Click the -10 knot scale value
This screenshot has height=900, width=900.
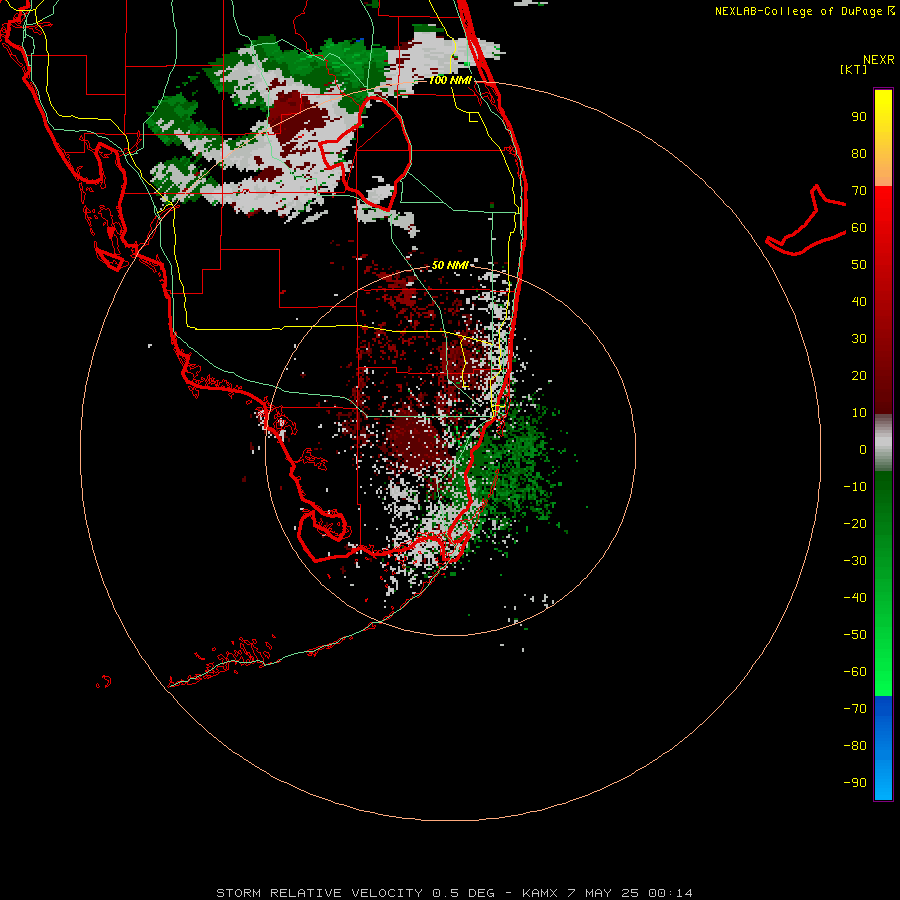[x=855, y=487]
